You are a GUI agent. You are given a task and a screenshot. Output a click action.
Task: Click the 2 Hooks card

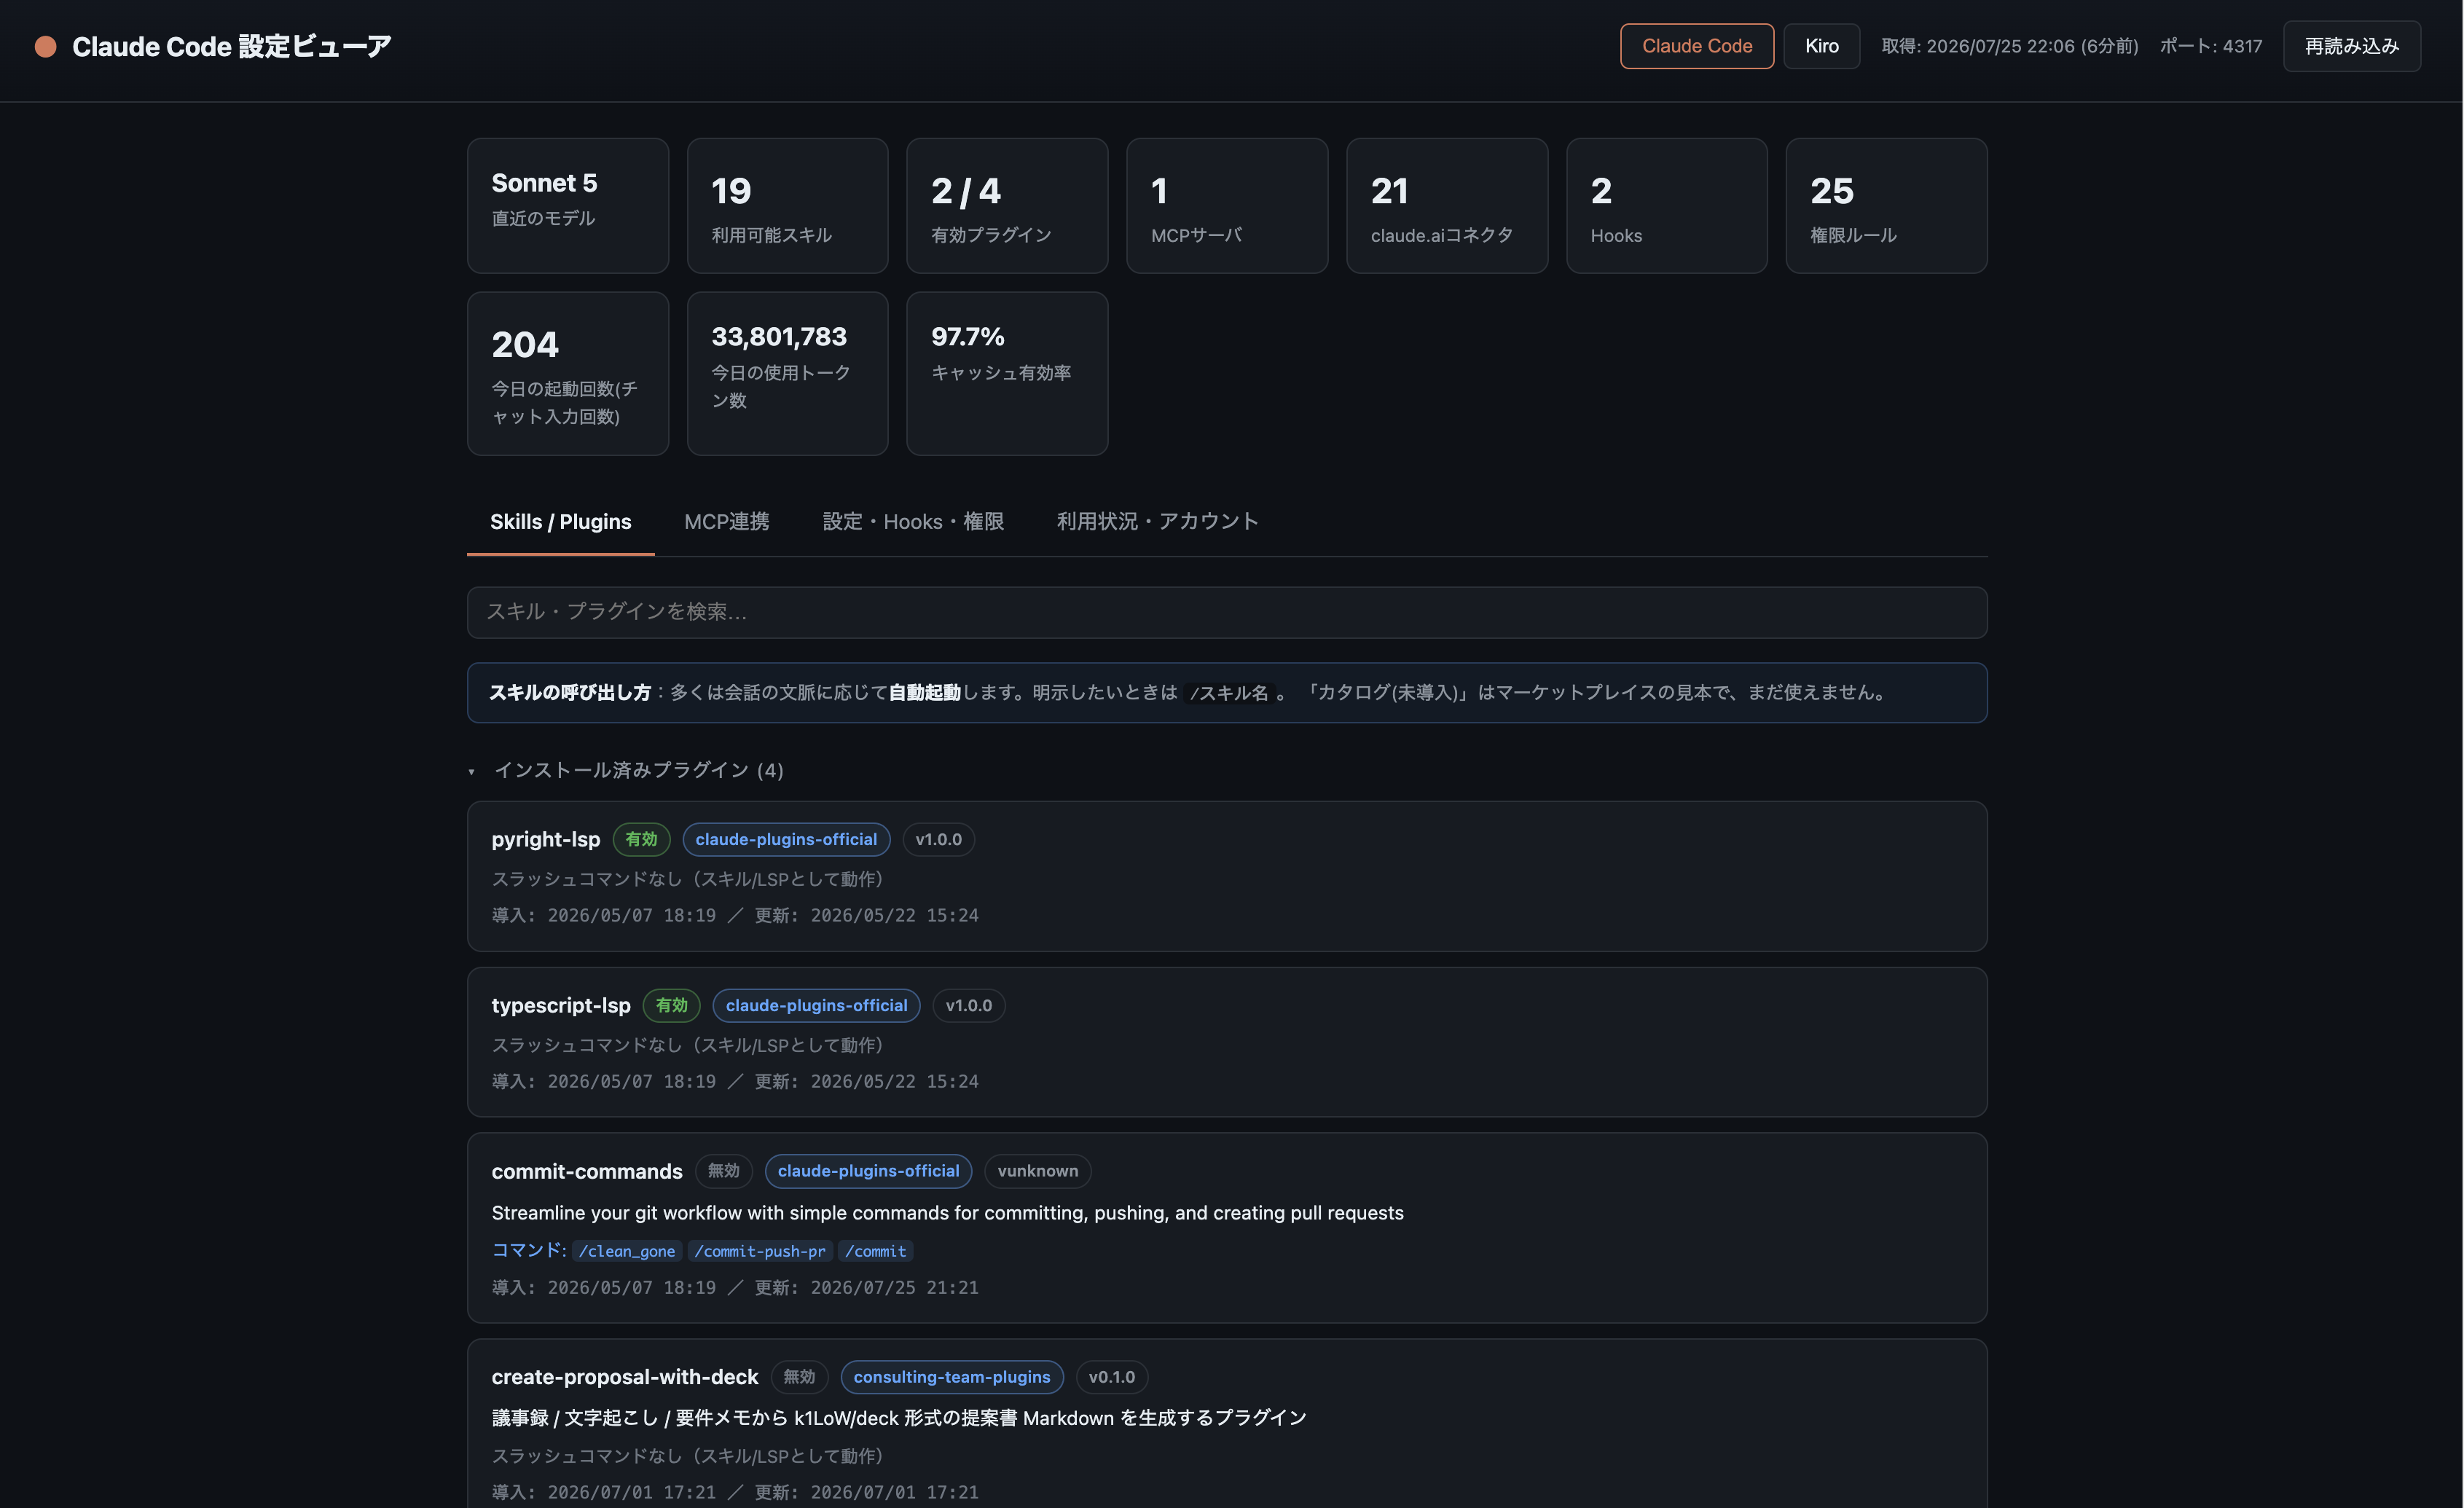(1666, 206)
